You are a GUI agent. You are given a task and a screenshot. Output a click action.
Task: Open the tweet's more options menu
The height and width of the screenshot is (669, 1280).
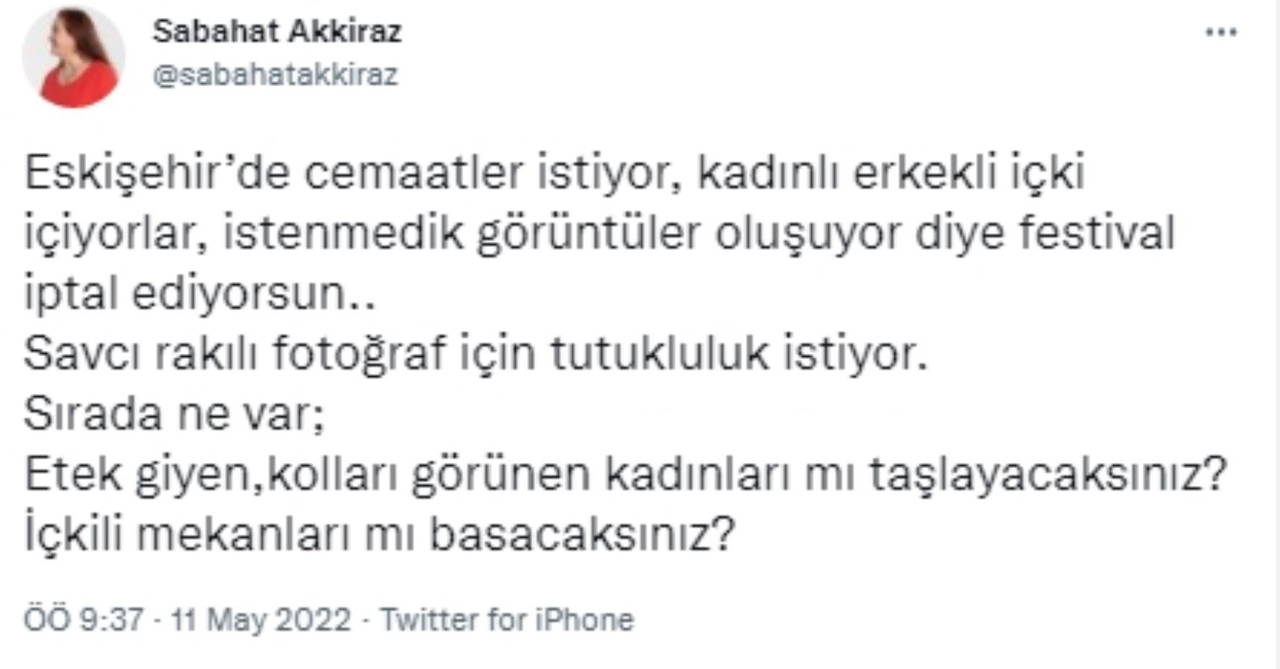(x=1221, y=33)
